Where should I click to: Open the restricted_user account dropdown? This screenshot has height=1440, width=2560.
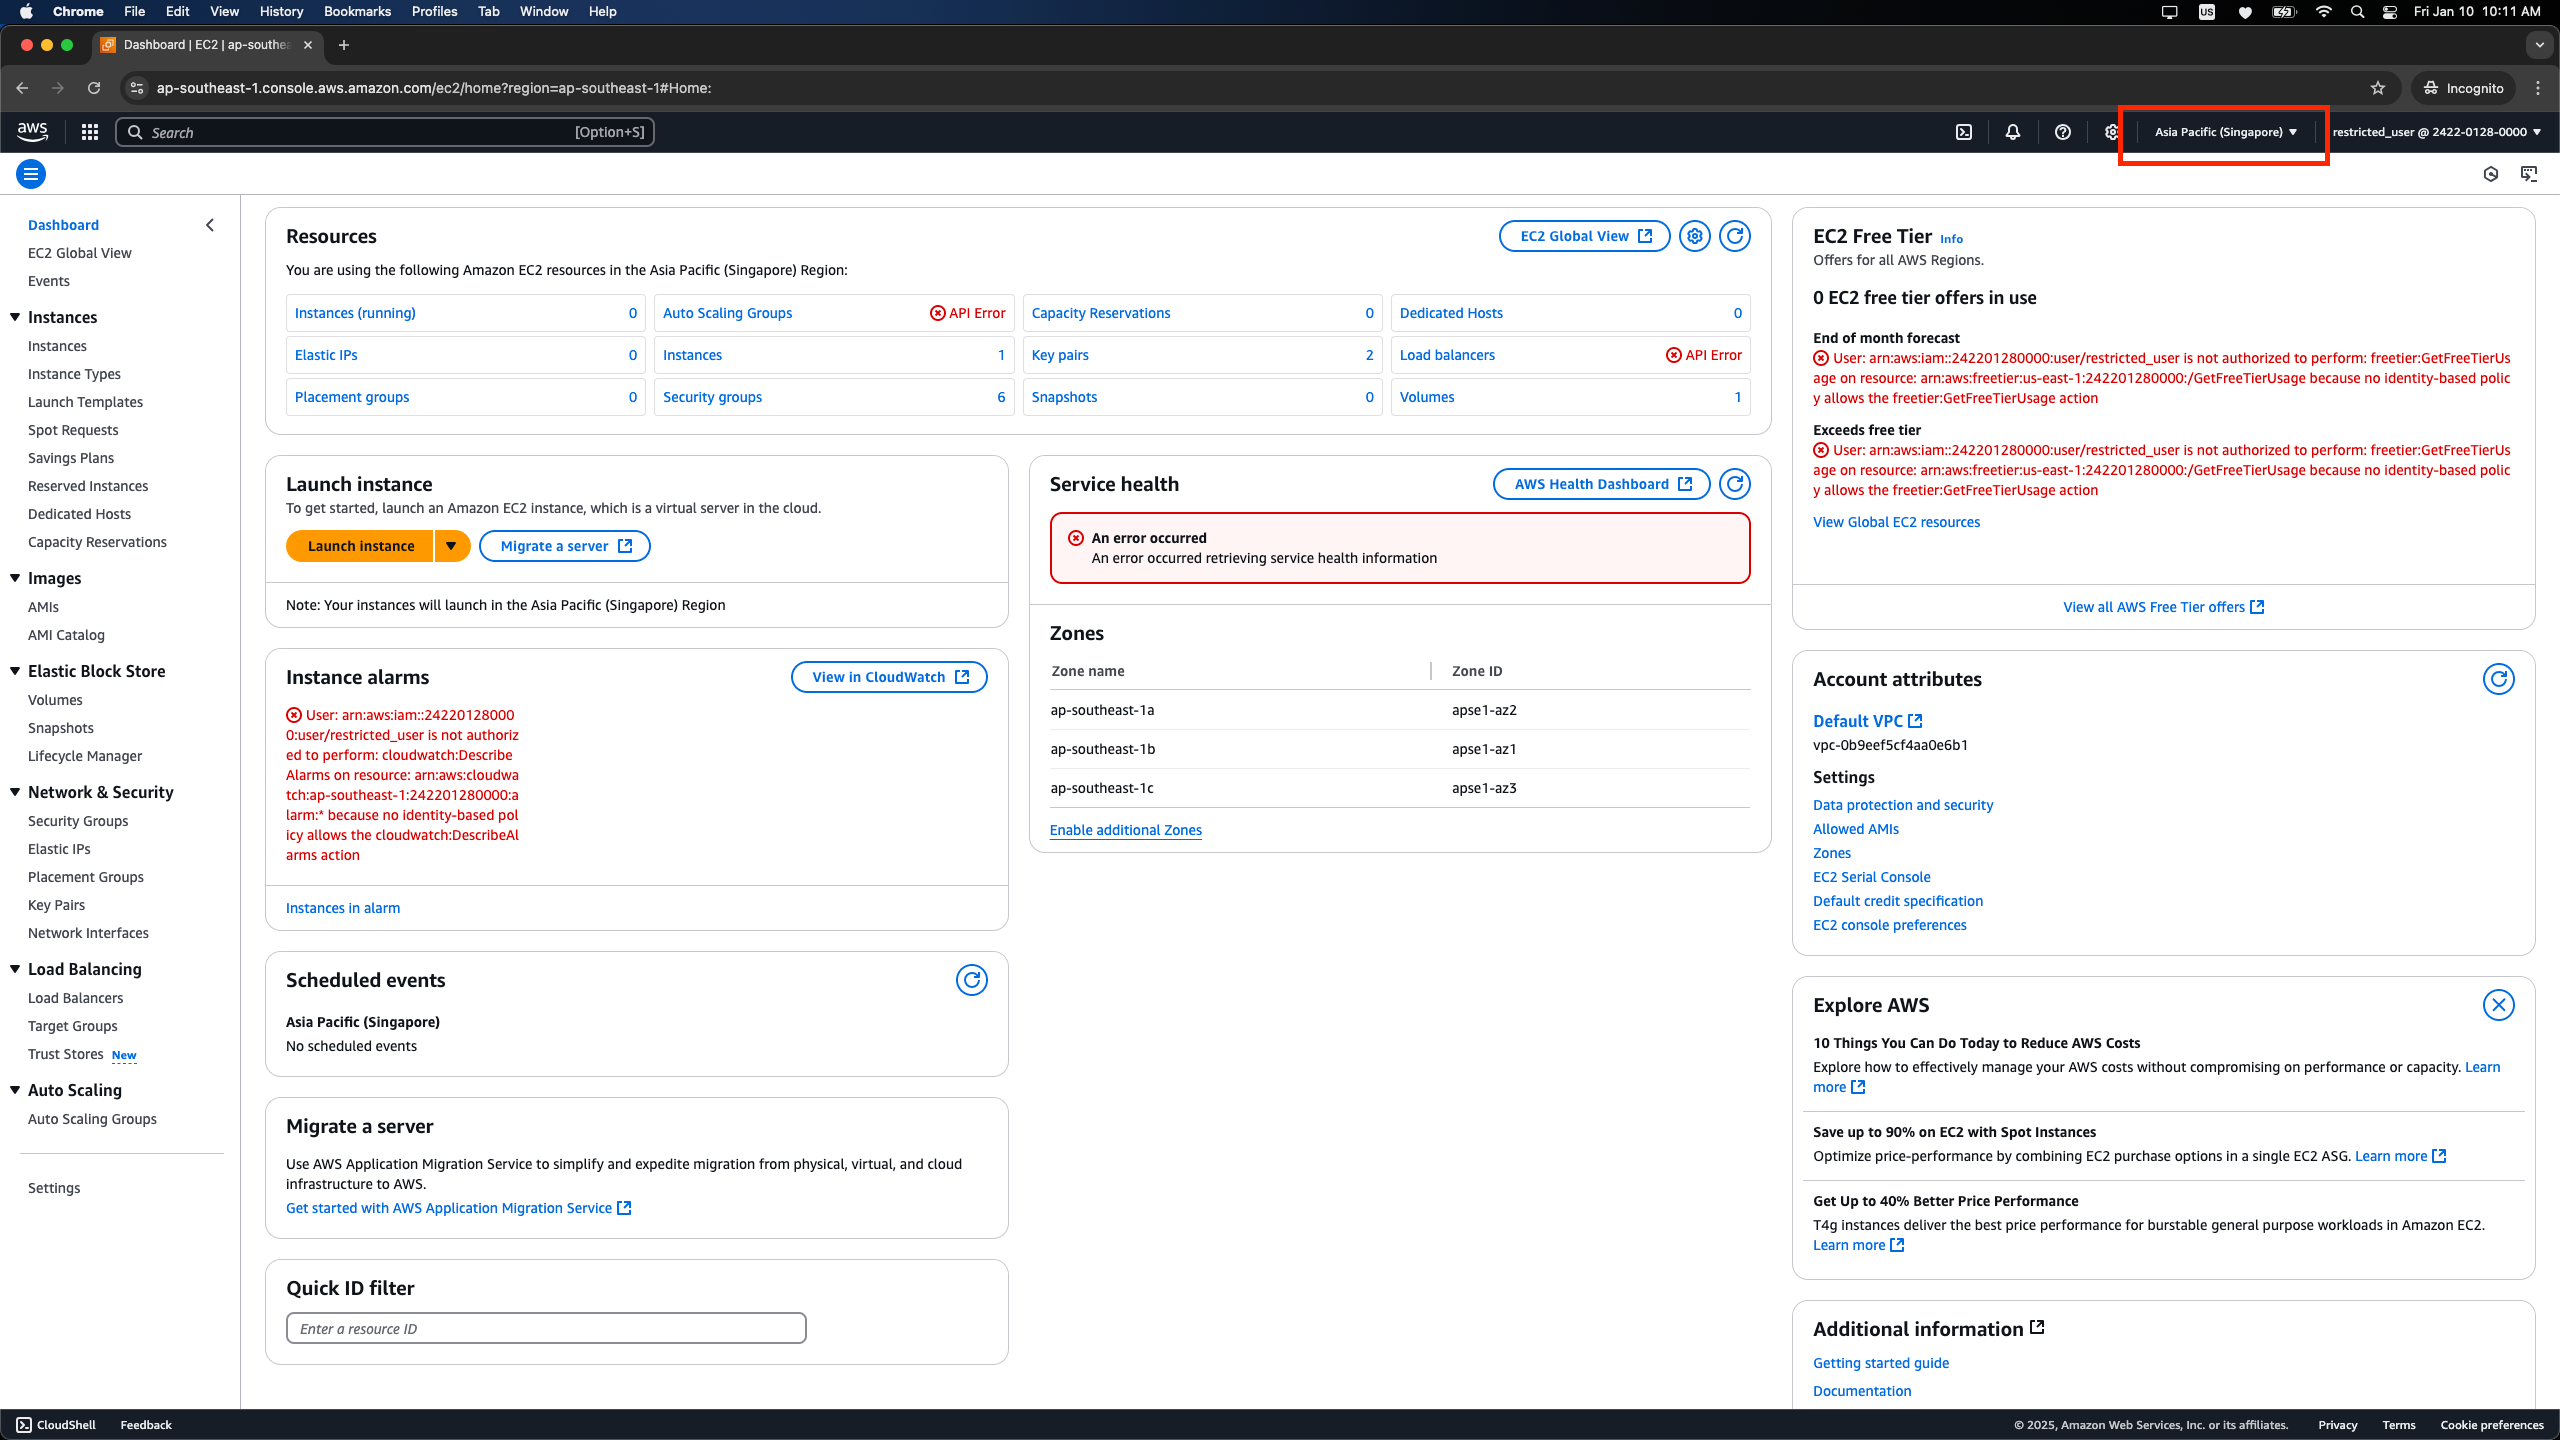2436,132
